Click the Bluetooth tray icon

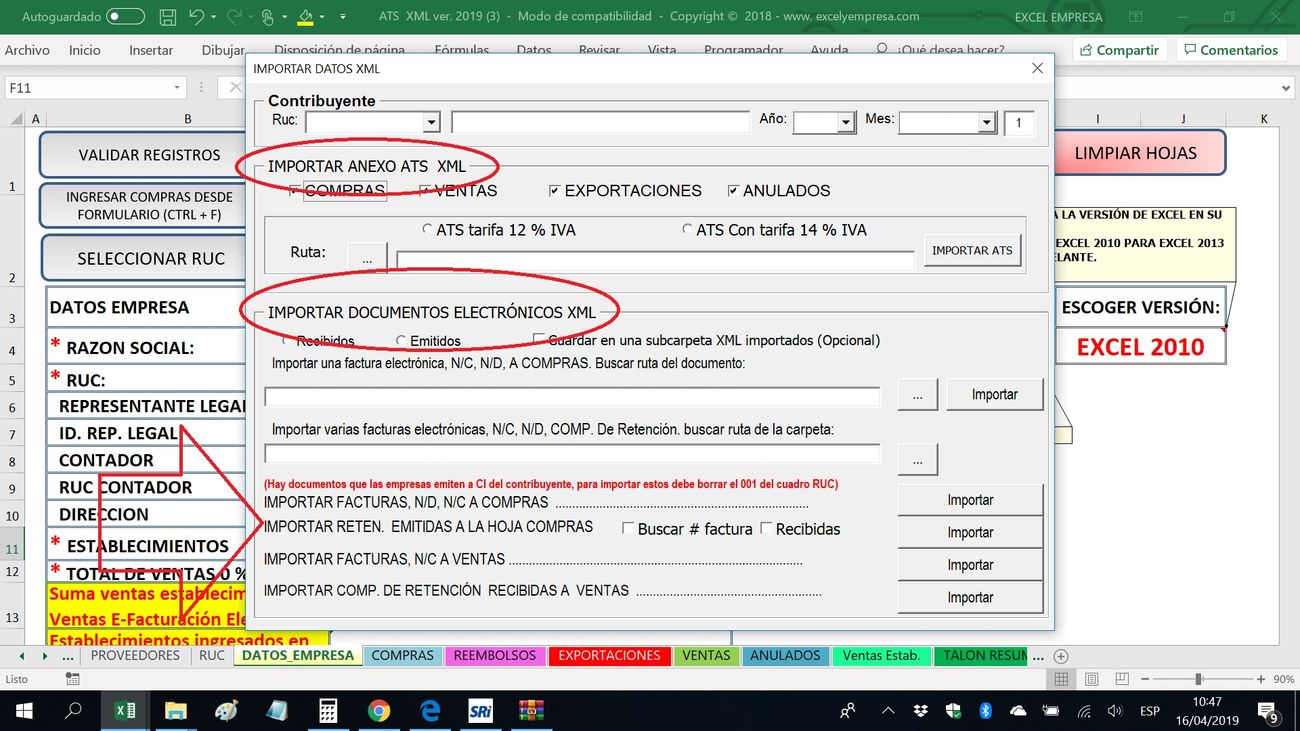coord(985,711)
